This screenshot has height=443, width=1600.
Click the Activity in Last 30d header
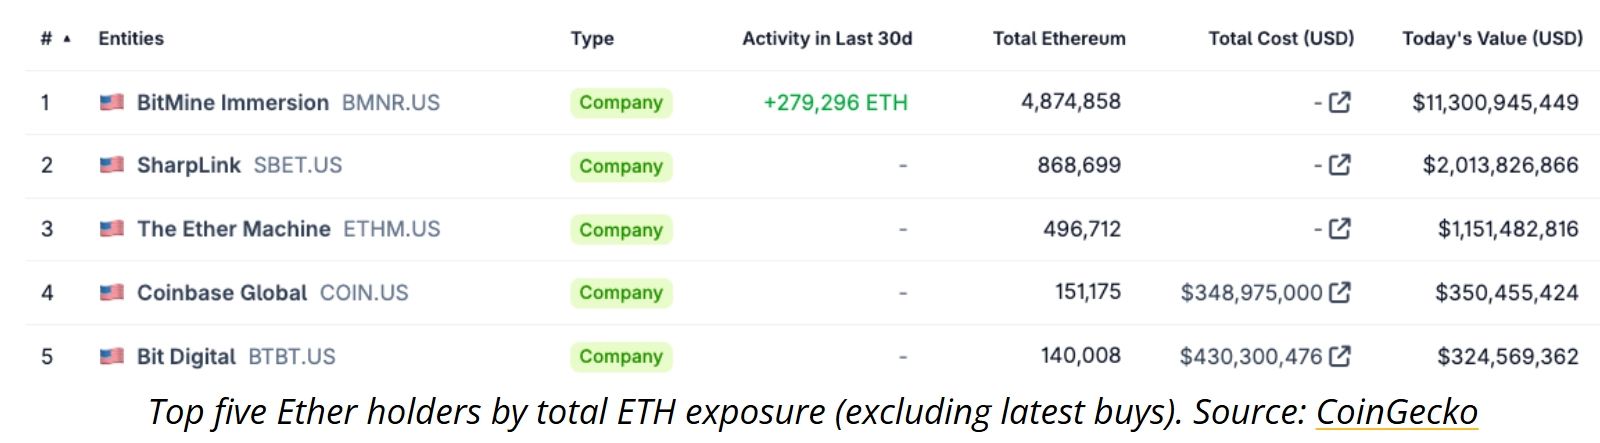point(827,39)
